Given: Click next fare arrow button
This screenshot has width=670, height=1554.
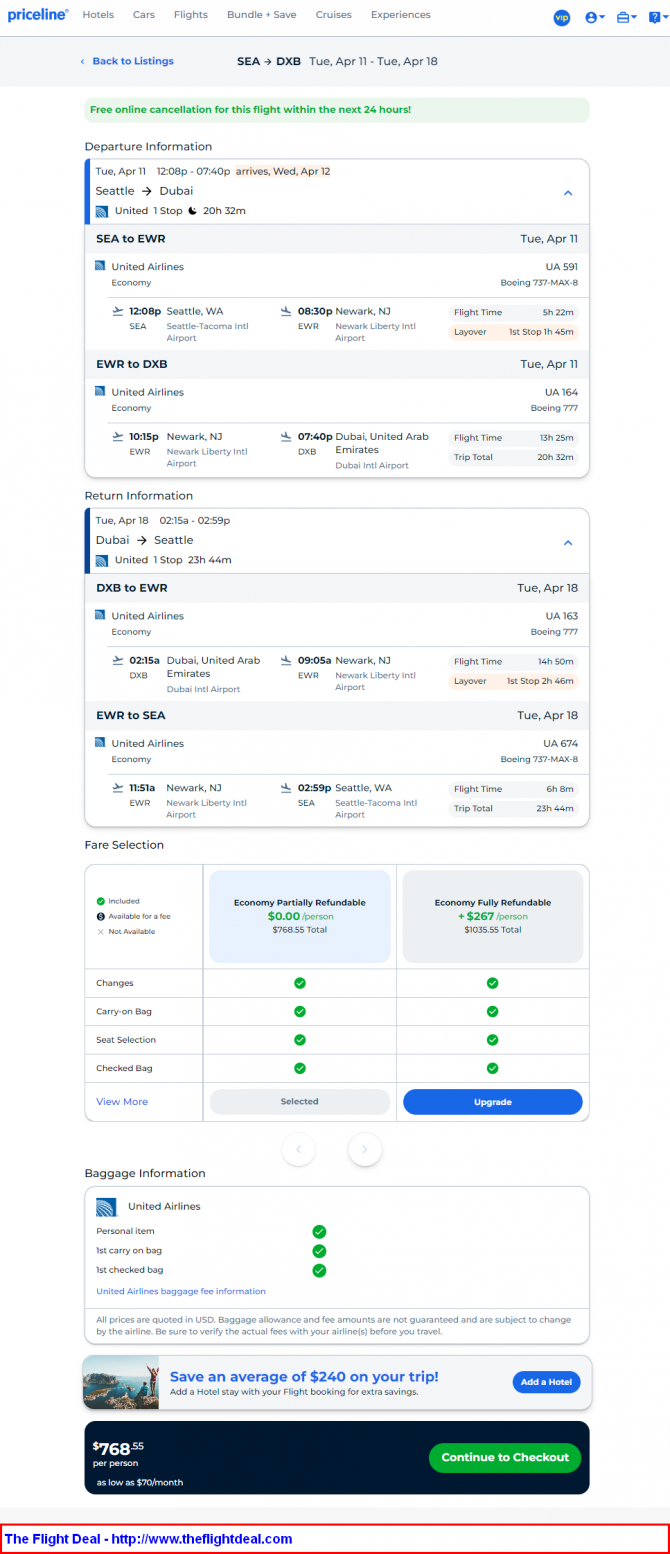Looking at the screenshot, I should [x=365, y=1149].
